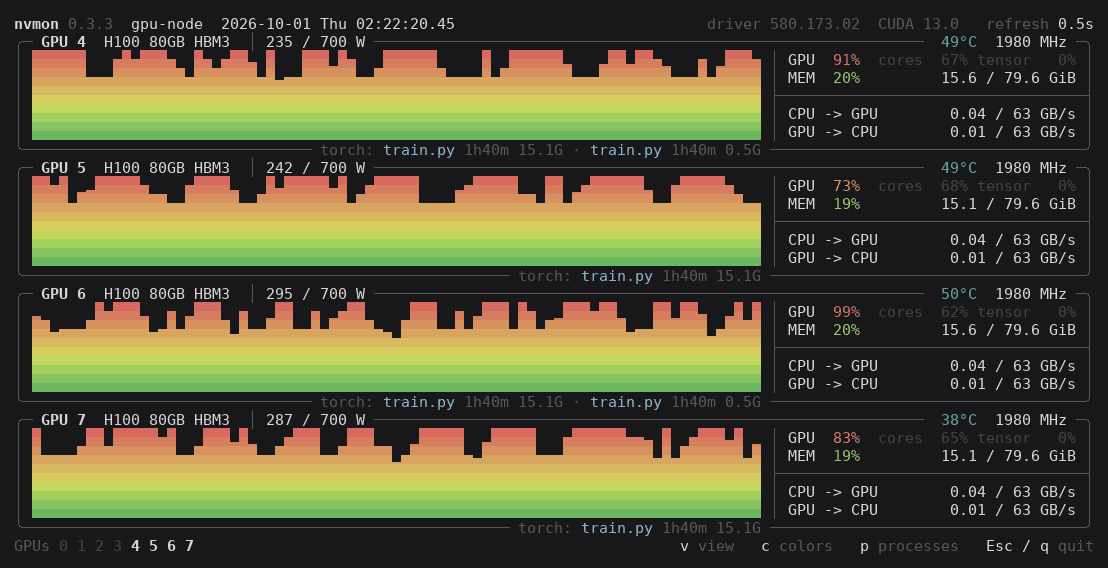Viewport: 1108px width, 568px height.
Task: Click GPU 7's MEM 19% value
Action: [x=846, y=456]
